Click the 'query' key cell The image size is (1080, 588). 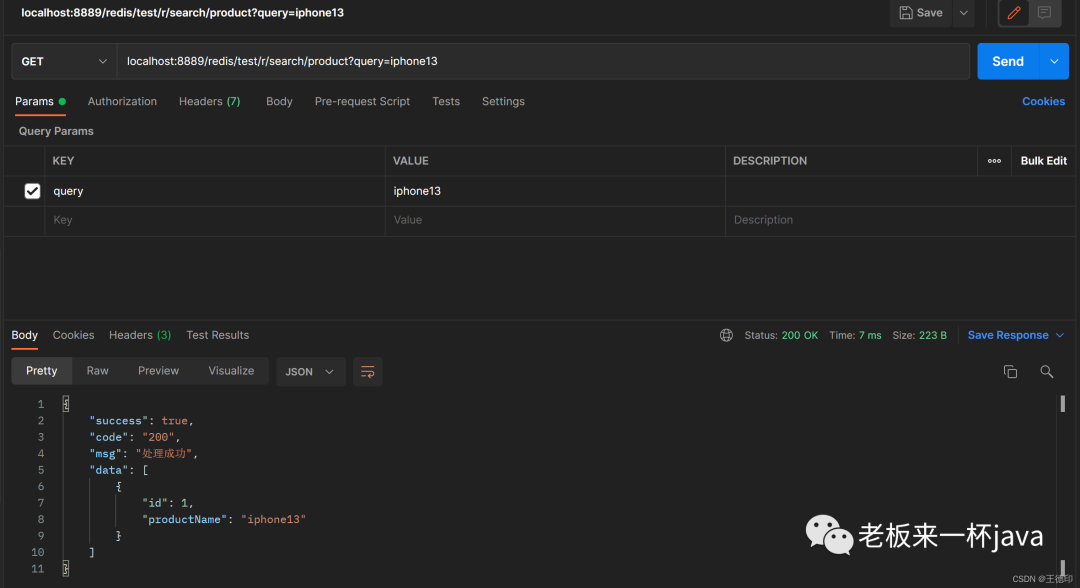click(x=215, y=191)
